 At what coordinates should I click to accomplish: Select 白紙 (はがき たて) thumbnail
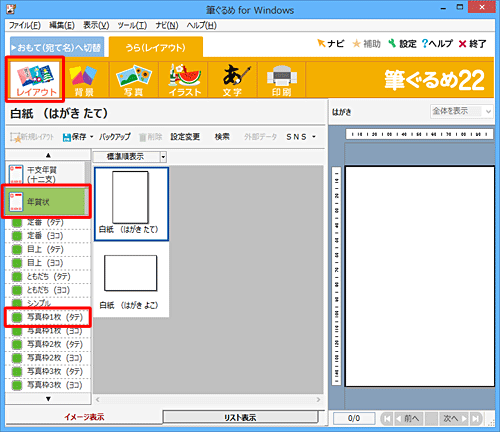pyautogui.click(x=131, y=204)
